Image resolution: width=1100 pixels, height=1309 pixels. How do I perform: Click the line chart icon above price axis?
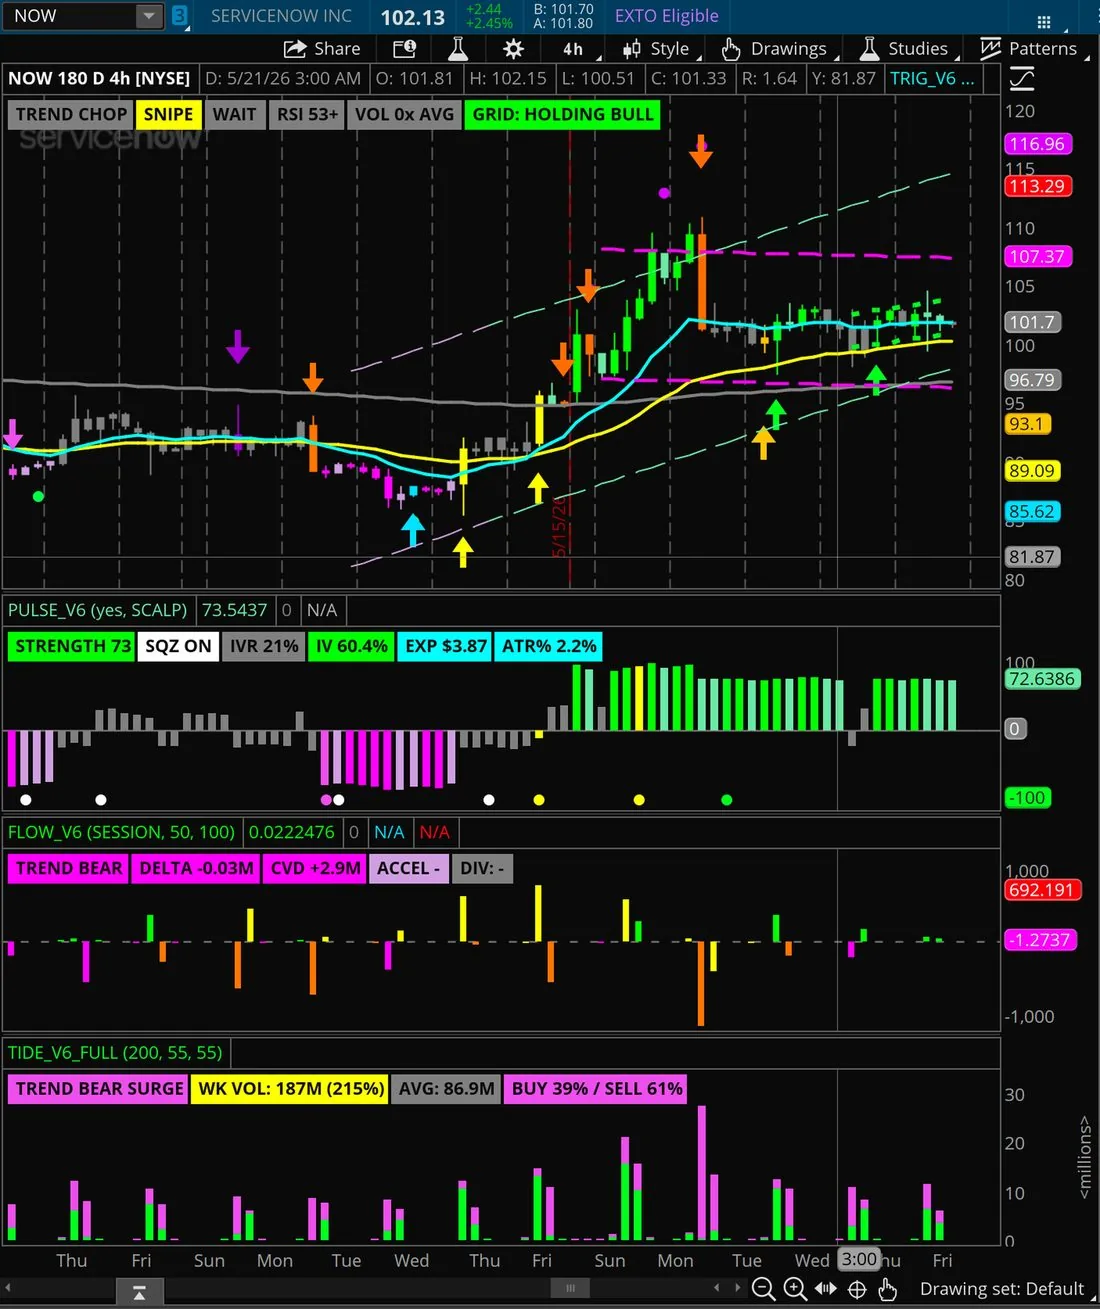[1022, 79]
